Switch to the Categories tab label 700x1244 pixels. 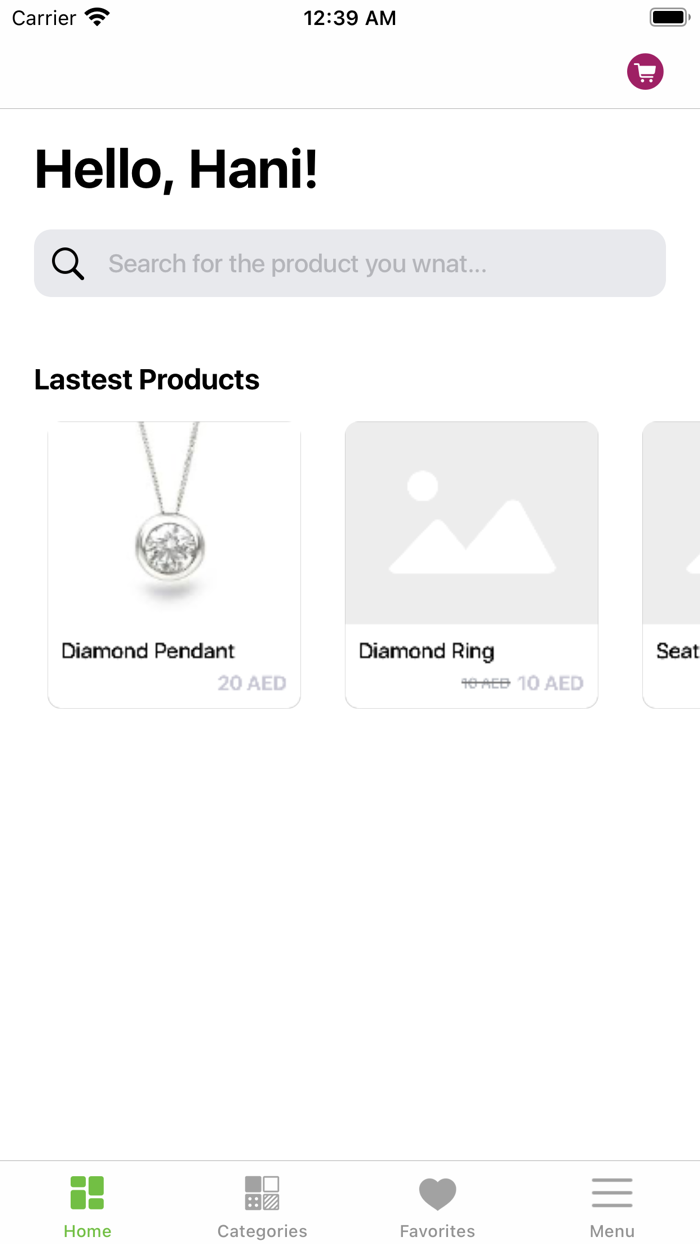coord(262,1231)
